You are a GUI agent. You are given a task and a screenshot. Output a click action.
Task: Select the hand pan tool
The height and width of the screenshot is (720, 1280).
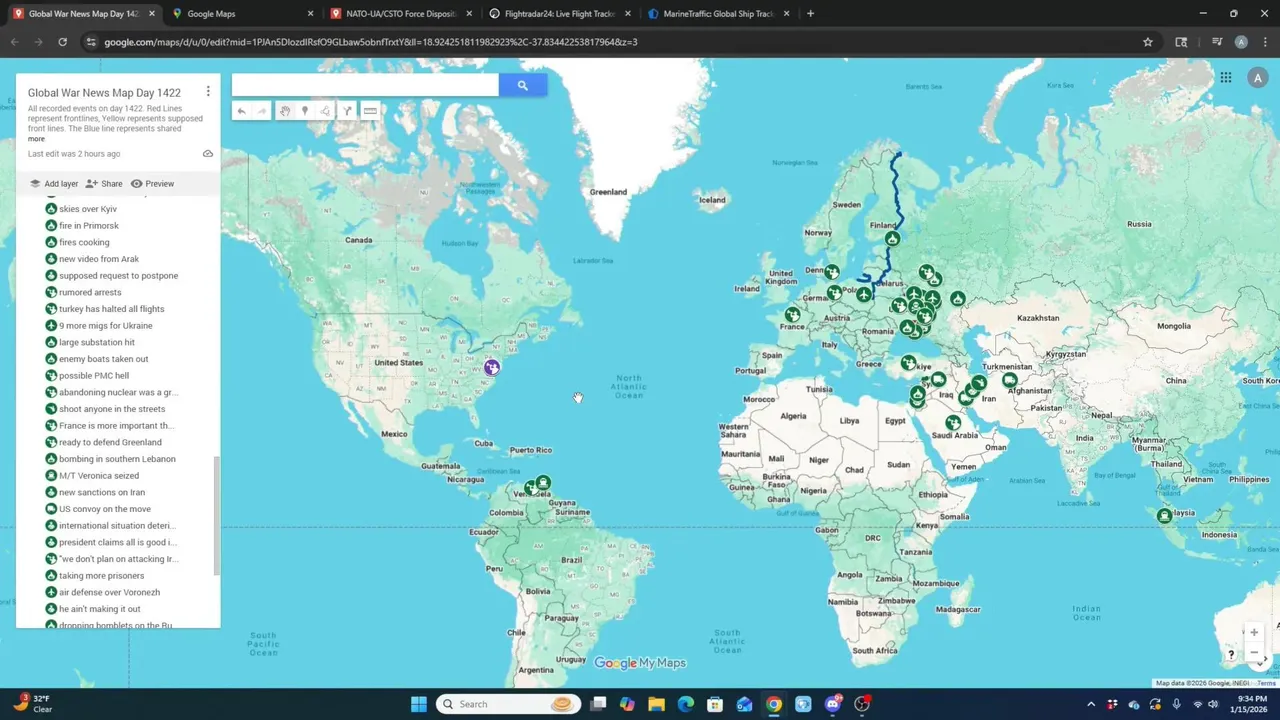click(284, 111)
